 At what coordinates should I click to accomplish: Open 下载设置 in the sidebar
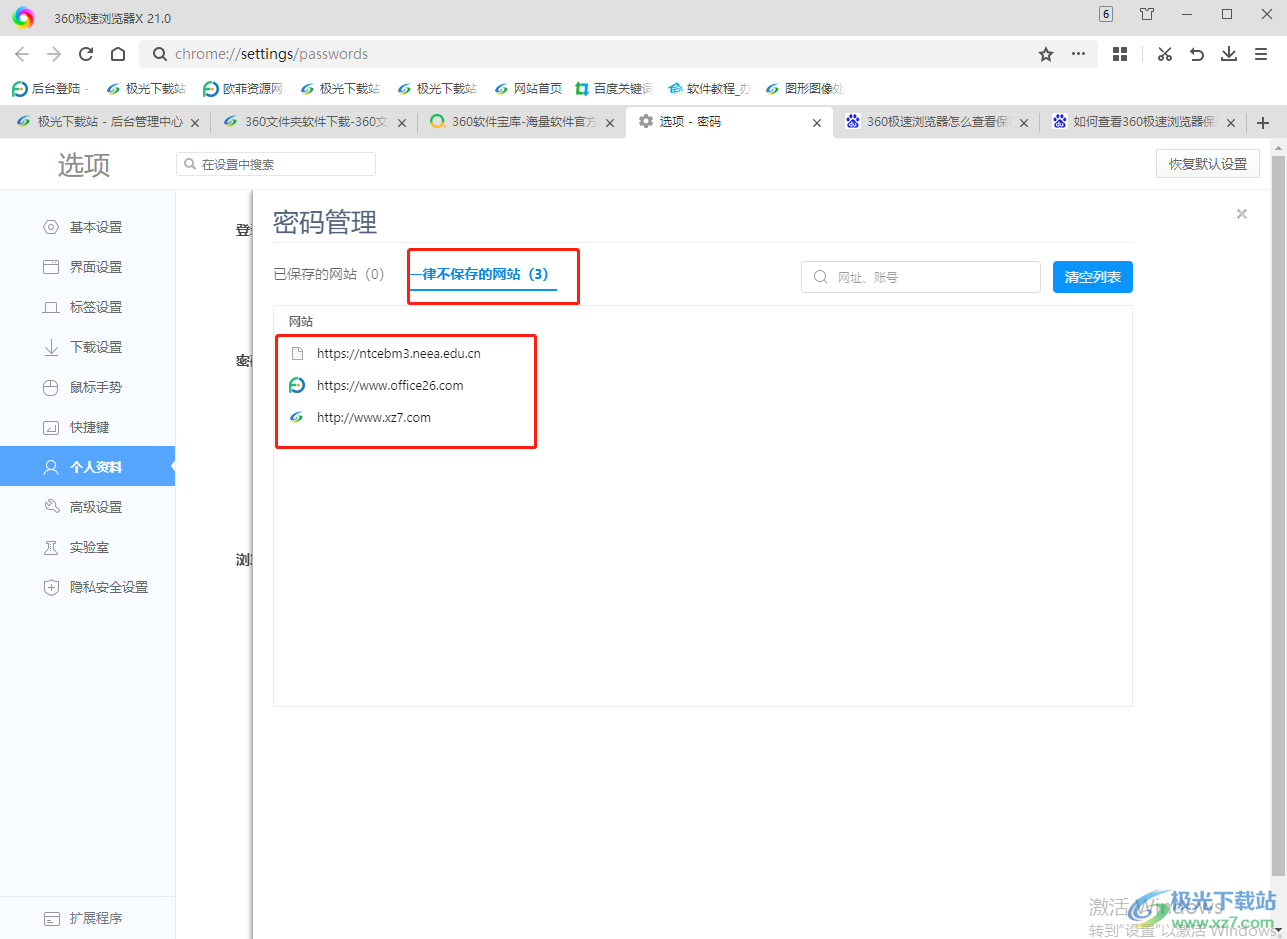tap(87, 347)
